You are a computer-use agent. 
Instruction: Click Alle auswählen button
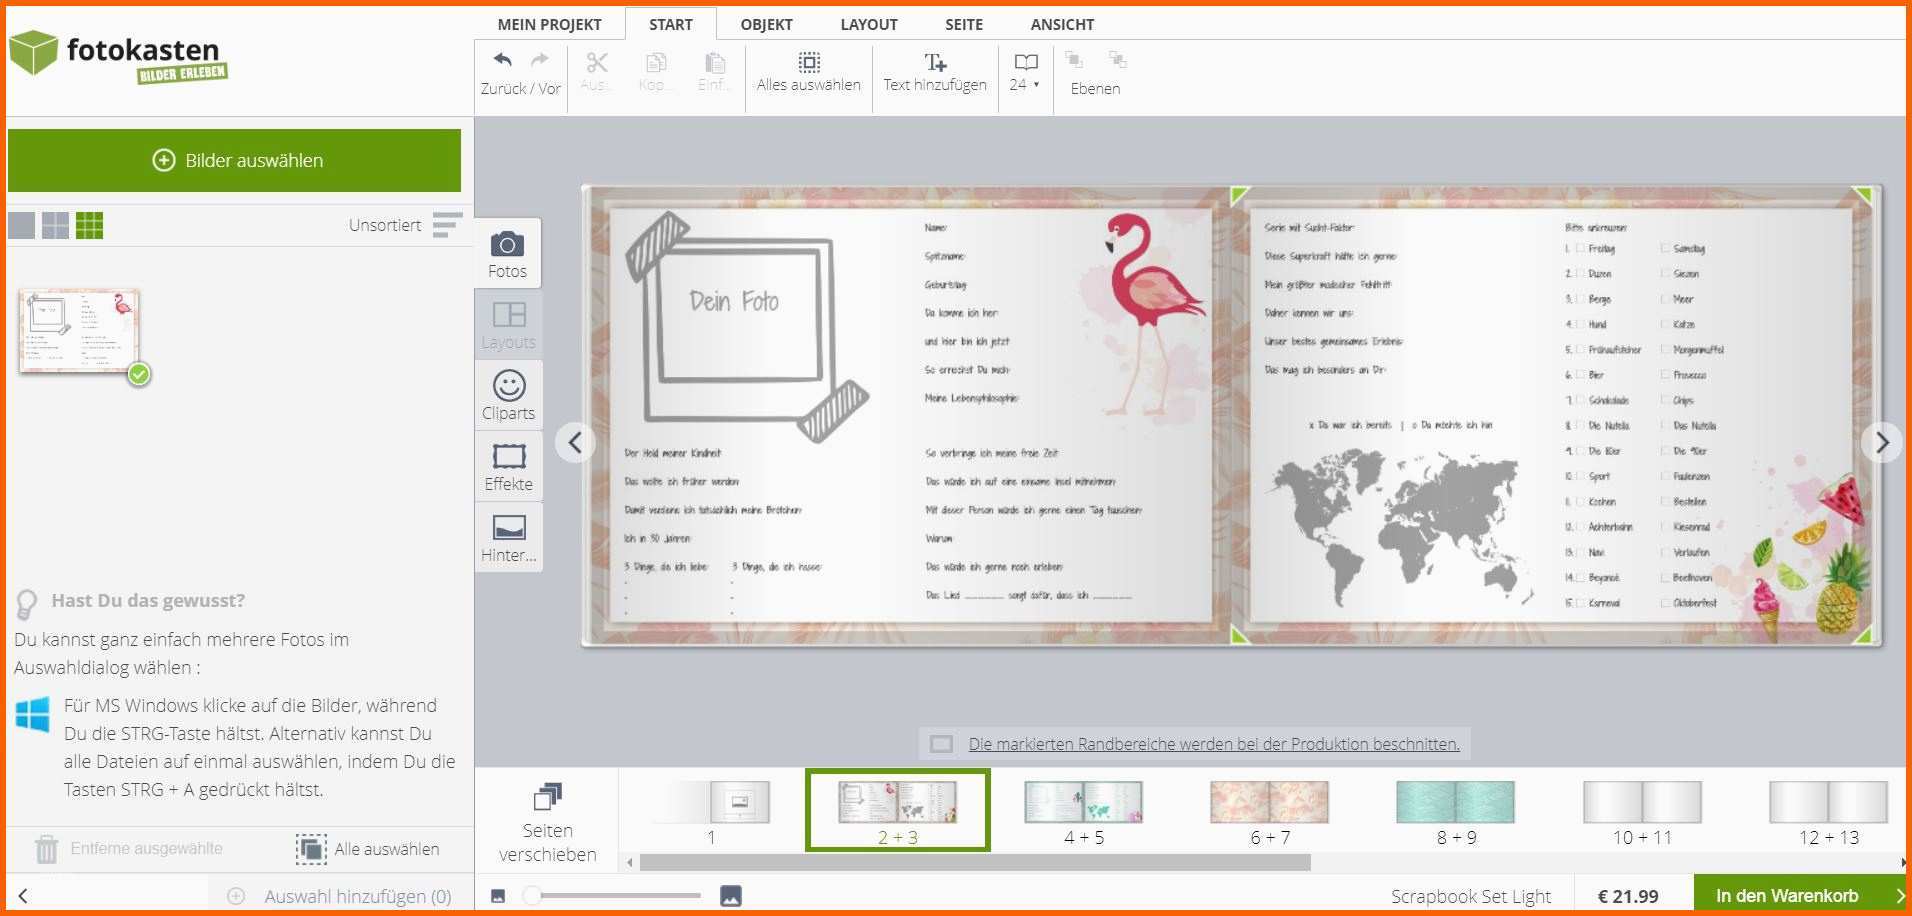368,849
